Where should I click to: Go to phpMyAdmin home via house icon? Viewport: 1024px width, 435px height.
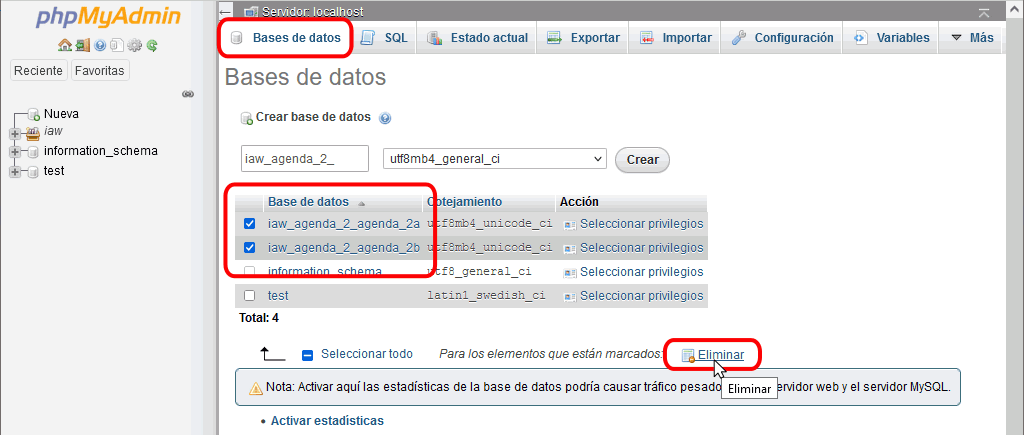[64, 45]
